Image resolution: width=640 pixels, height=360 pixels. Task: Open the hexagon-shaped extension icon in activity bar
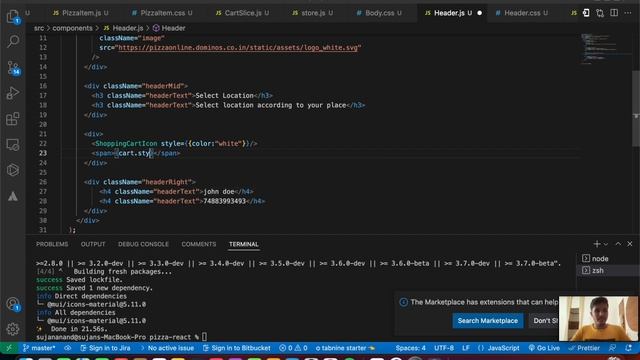click(x=13, y=170)
